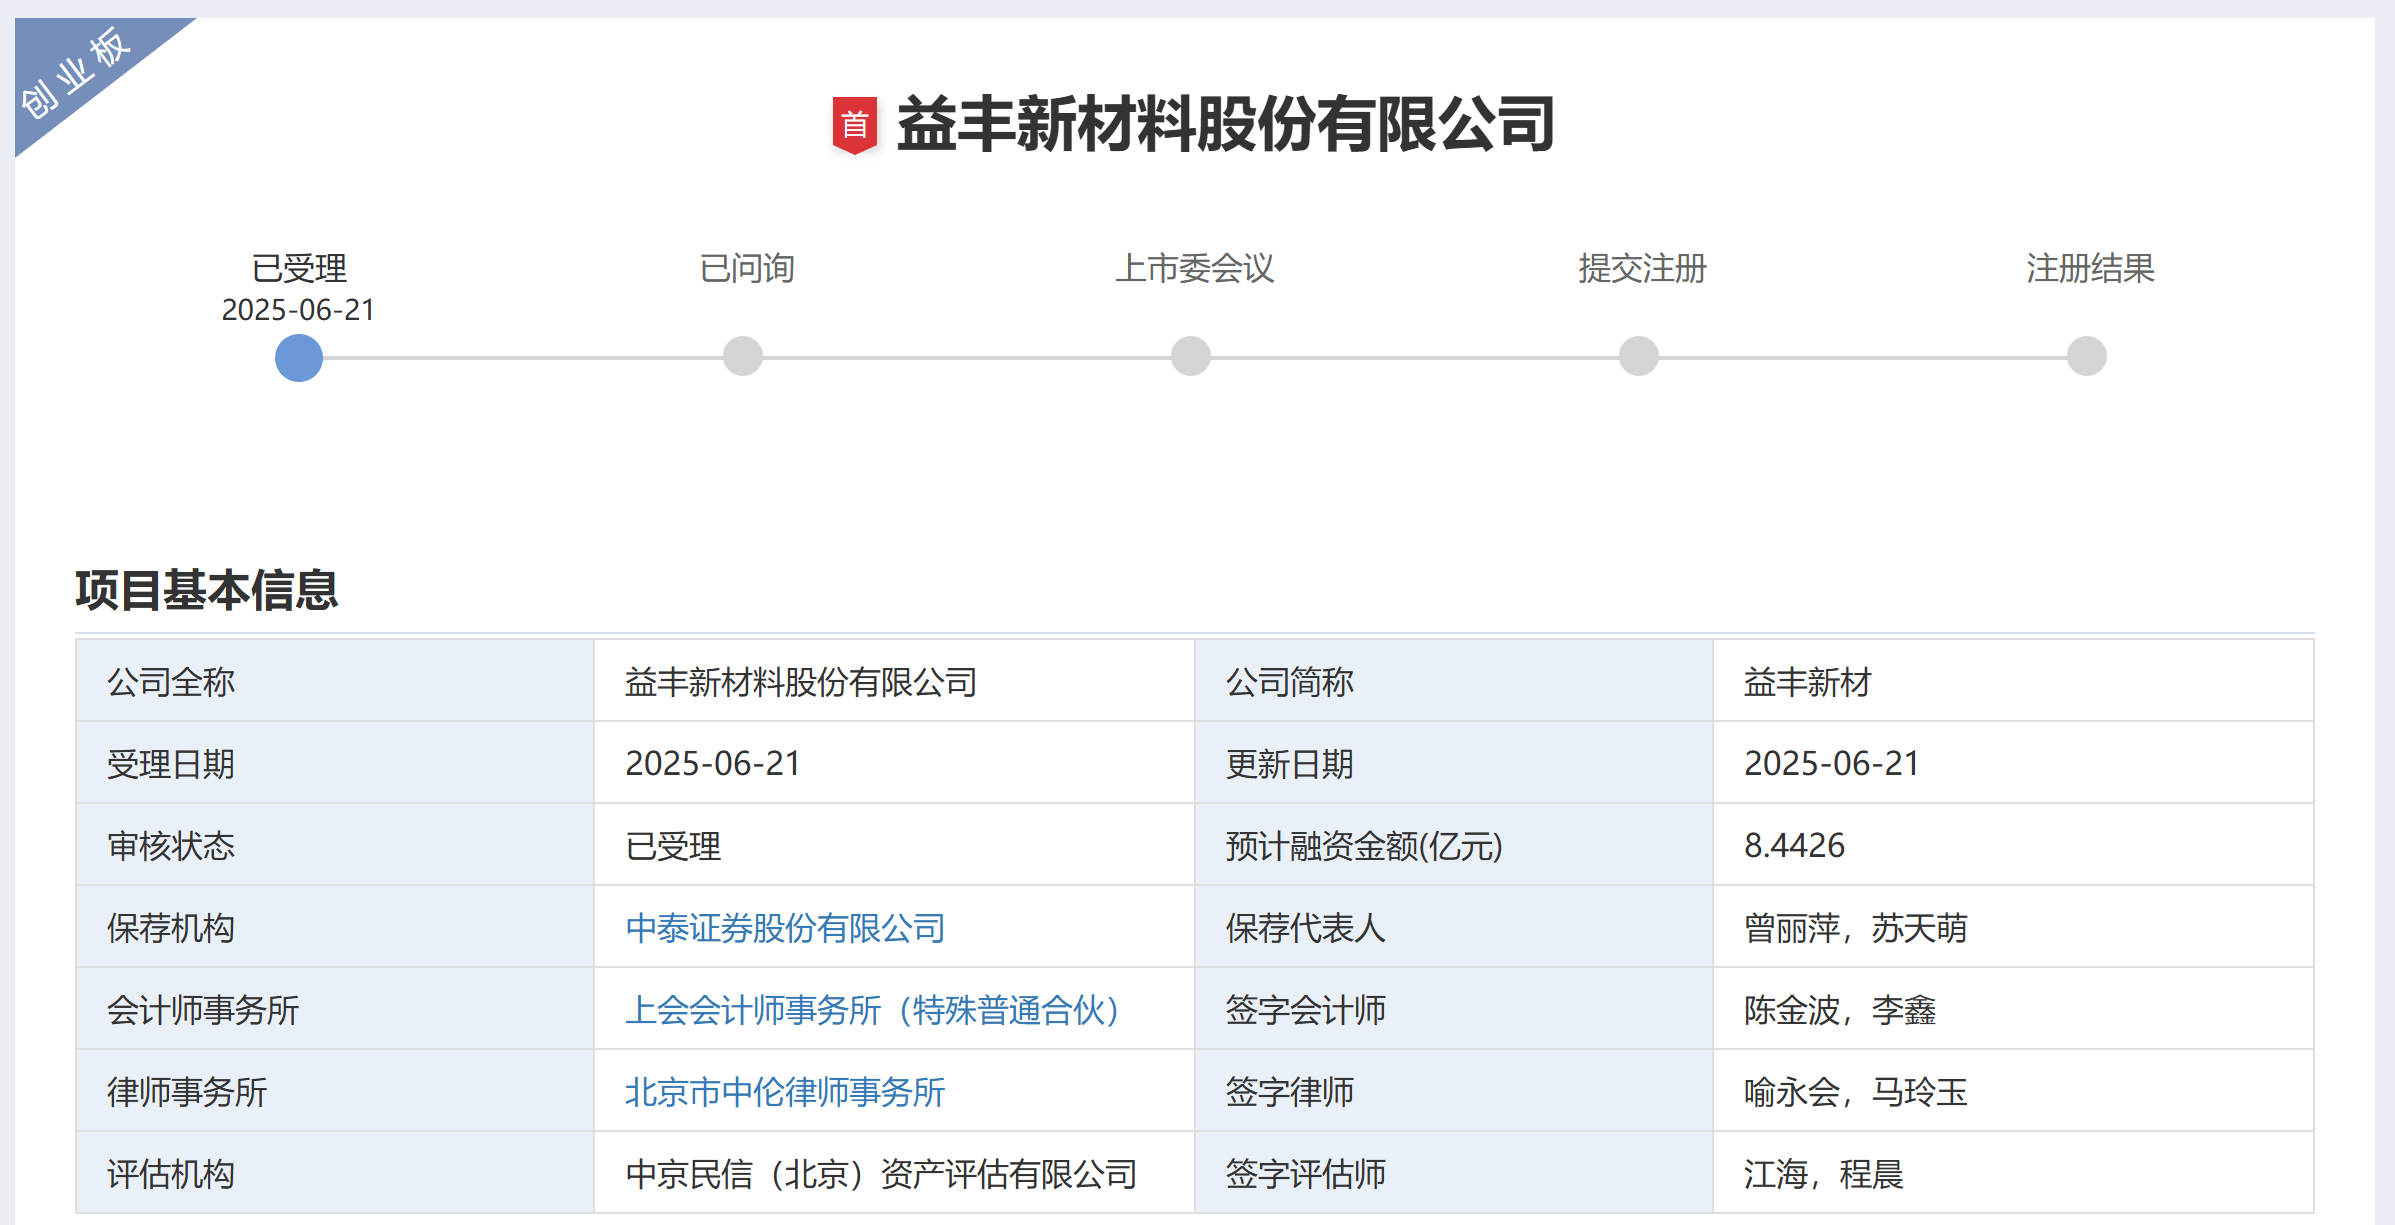Viewport: 2395px width, 1225px height.
Task: Click the 公司全称 label cell
Action: click(335, 681)
